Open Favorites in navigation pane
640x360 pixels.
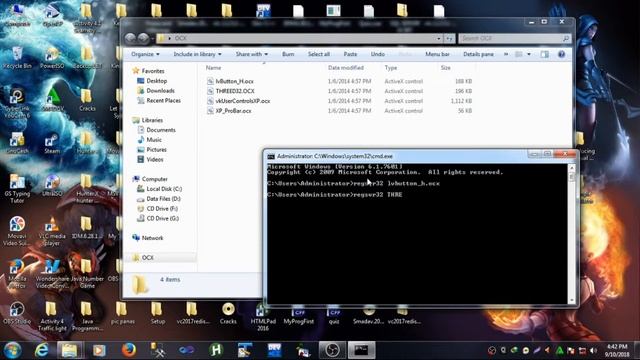click(148, 71)
